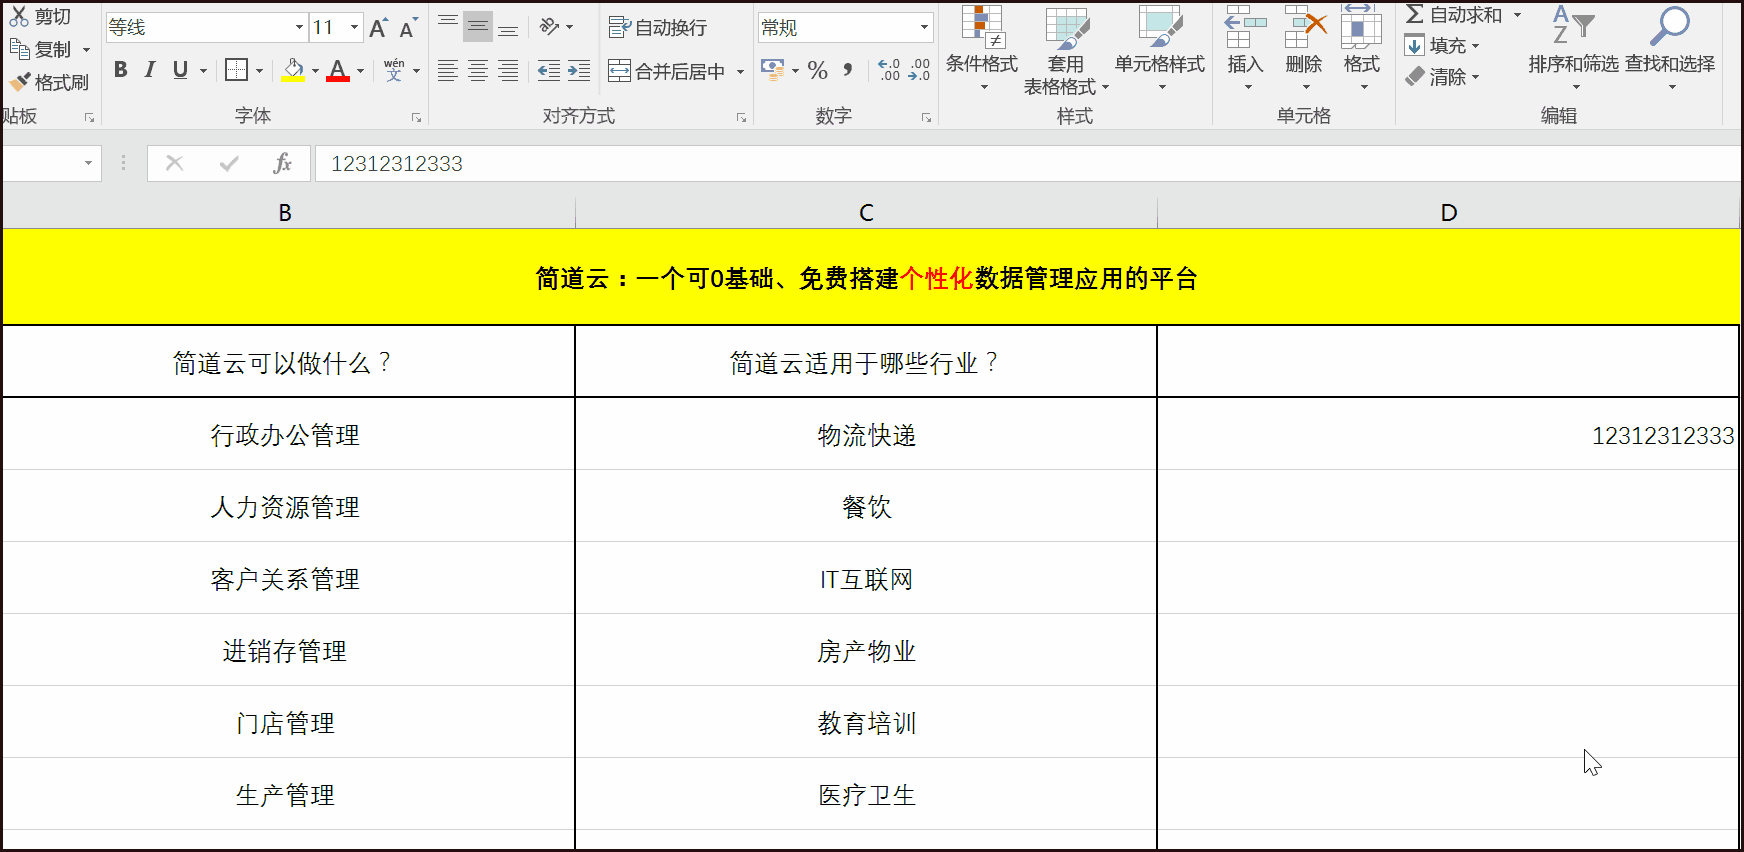This screenshot has width=1744, height=852.
Task: Apply the red font color
Action: click(338, 70)
